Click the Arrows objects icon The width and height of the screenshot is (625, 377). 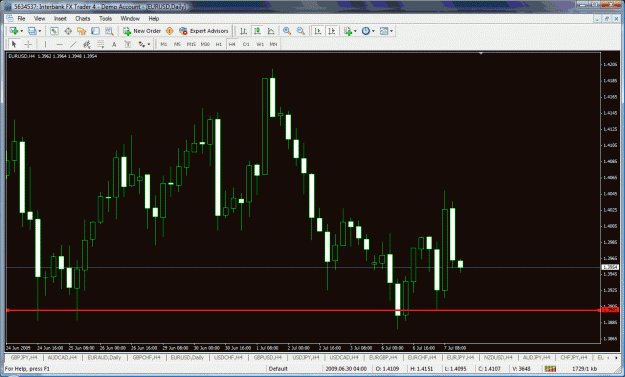coord(142,44)
